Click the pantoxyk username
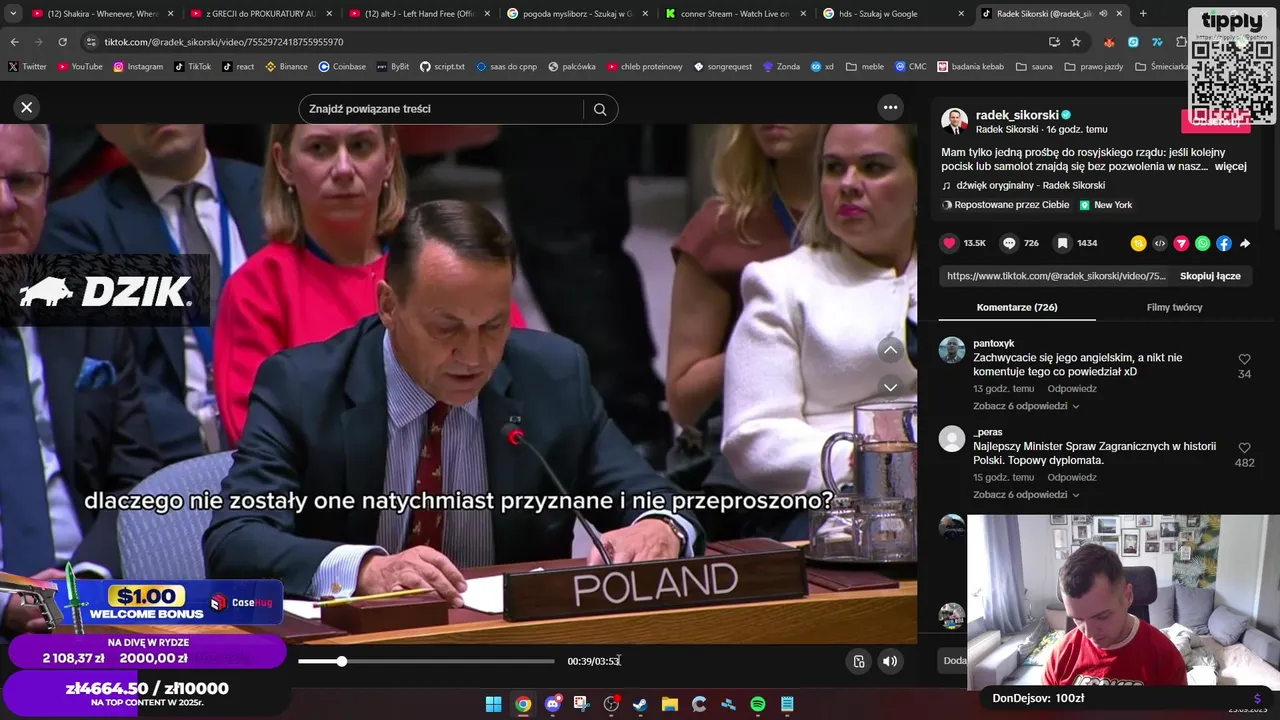 click(993, 343)
